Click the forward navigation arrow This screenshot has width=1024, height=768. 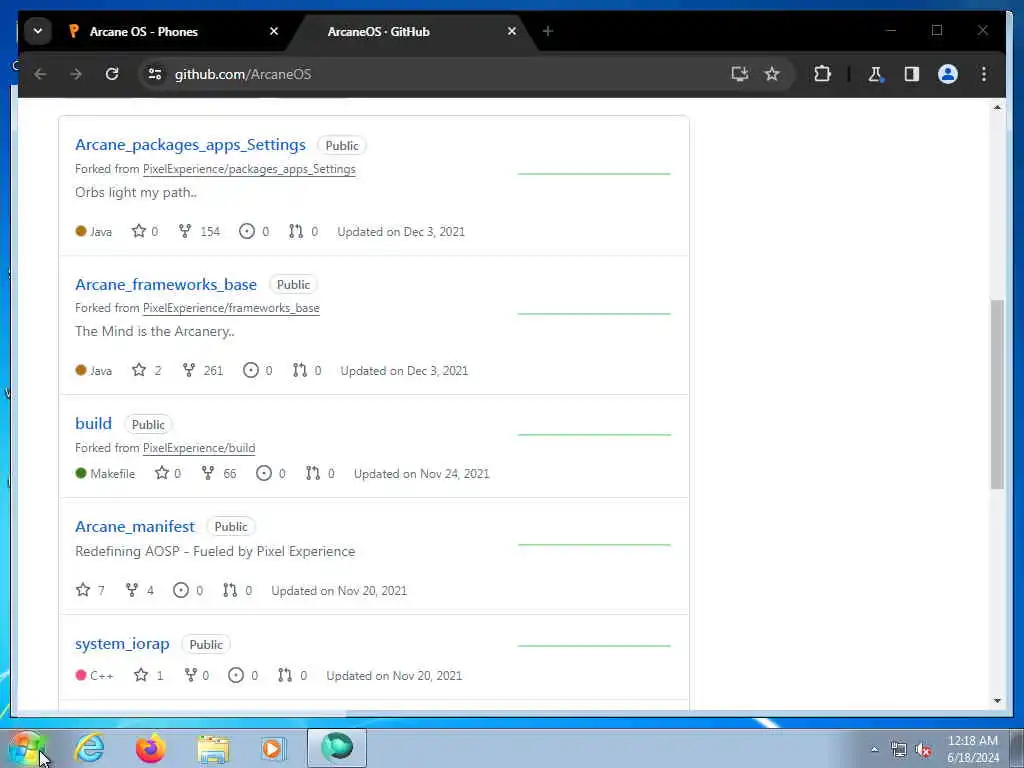coord(76,74)
